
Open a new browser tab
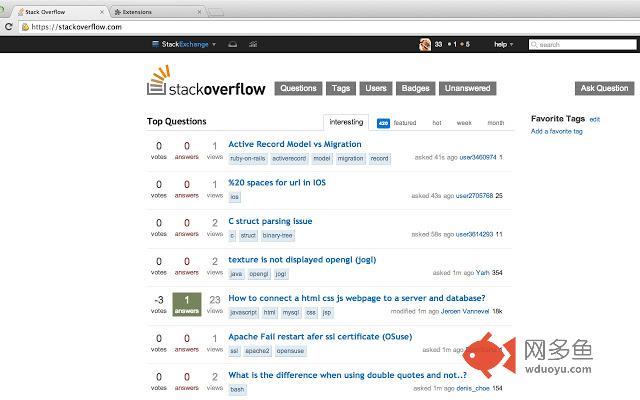click(216, 12)
